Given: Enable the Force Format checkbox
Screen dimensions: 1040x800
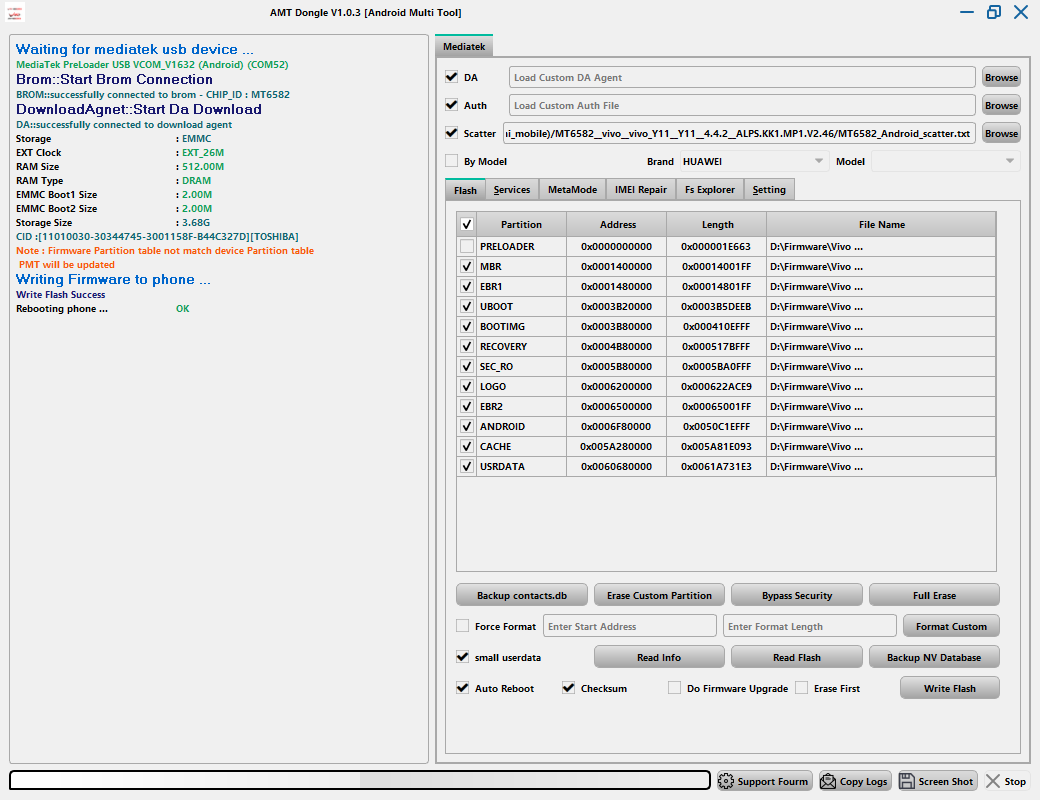Looking at the screenshot, I should [x=462, y=626].
